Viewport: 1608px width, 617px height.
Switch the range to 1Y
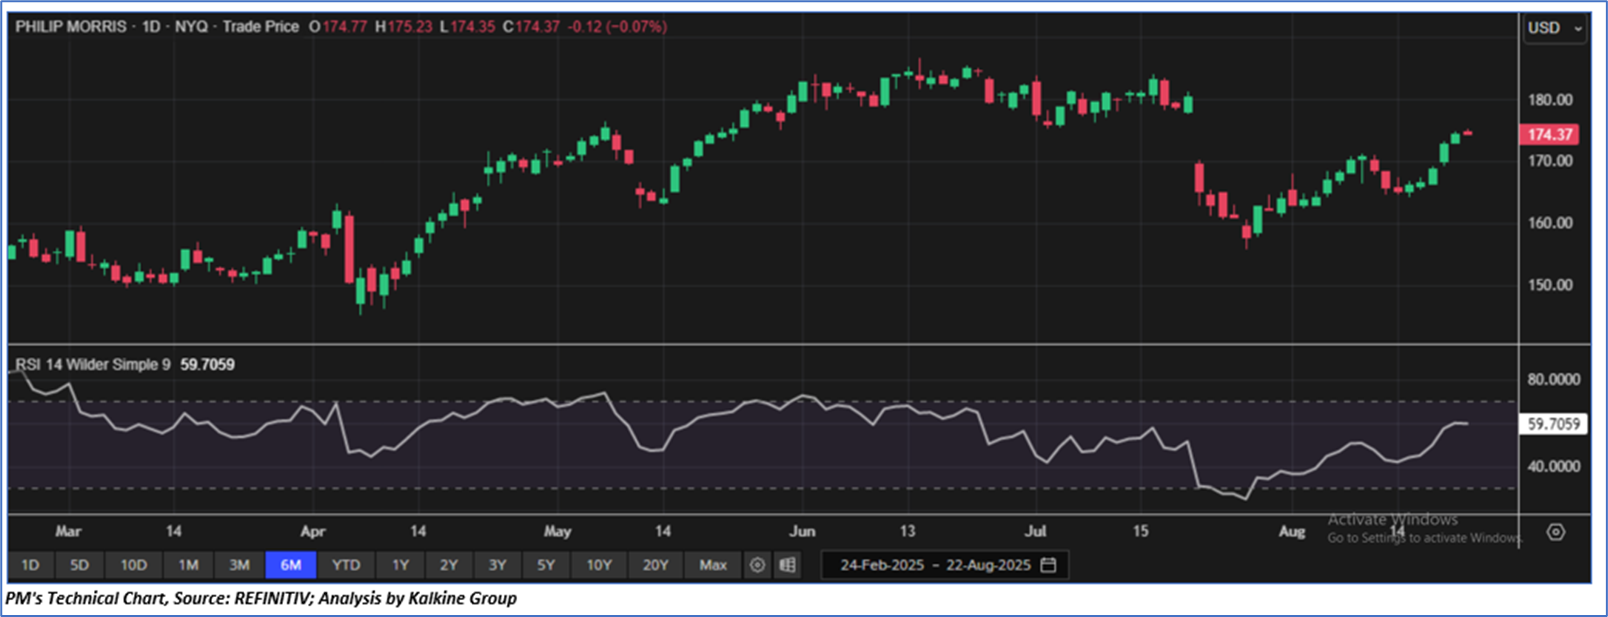tap(400, 565)
